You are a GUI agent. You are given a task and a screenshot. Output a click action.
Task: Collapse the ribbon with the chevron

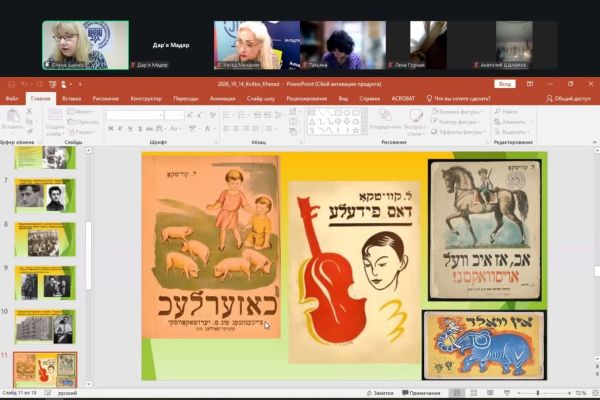(x=594, y=142)
